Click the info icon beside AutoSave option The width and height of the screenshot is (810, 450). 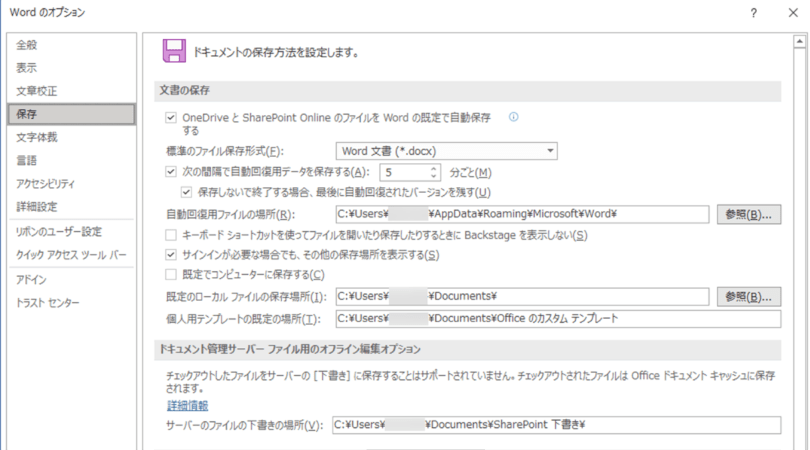pos(513,117)
